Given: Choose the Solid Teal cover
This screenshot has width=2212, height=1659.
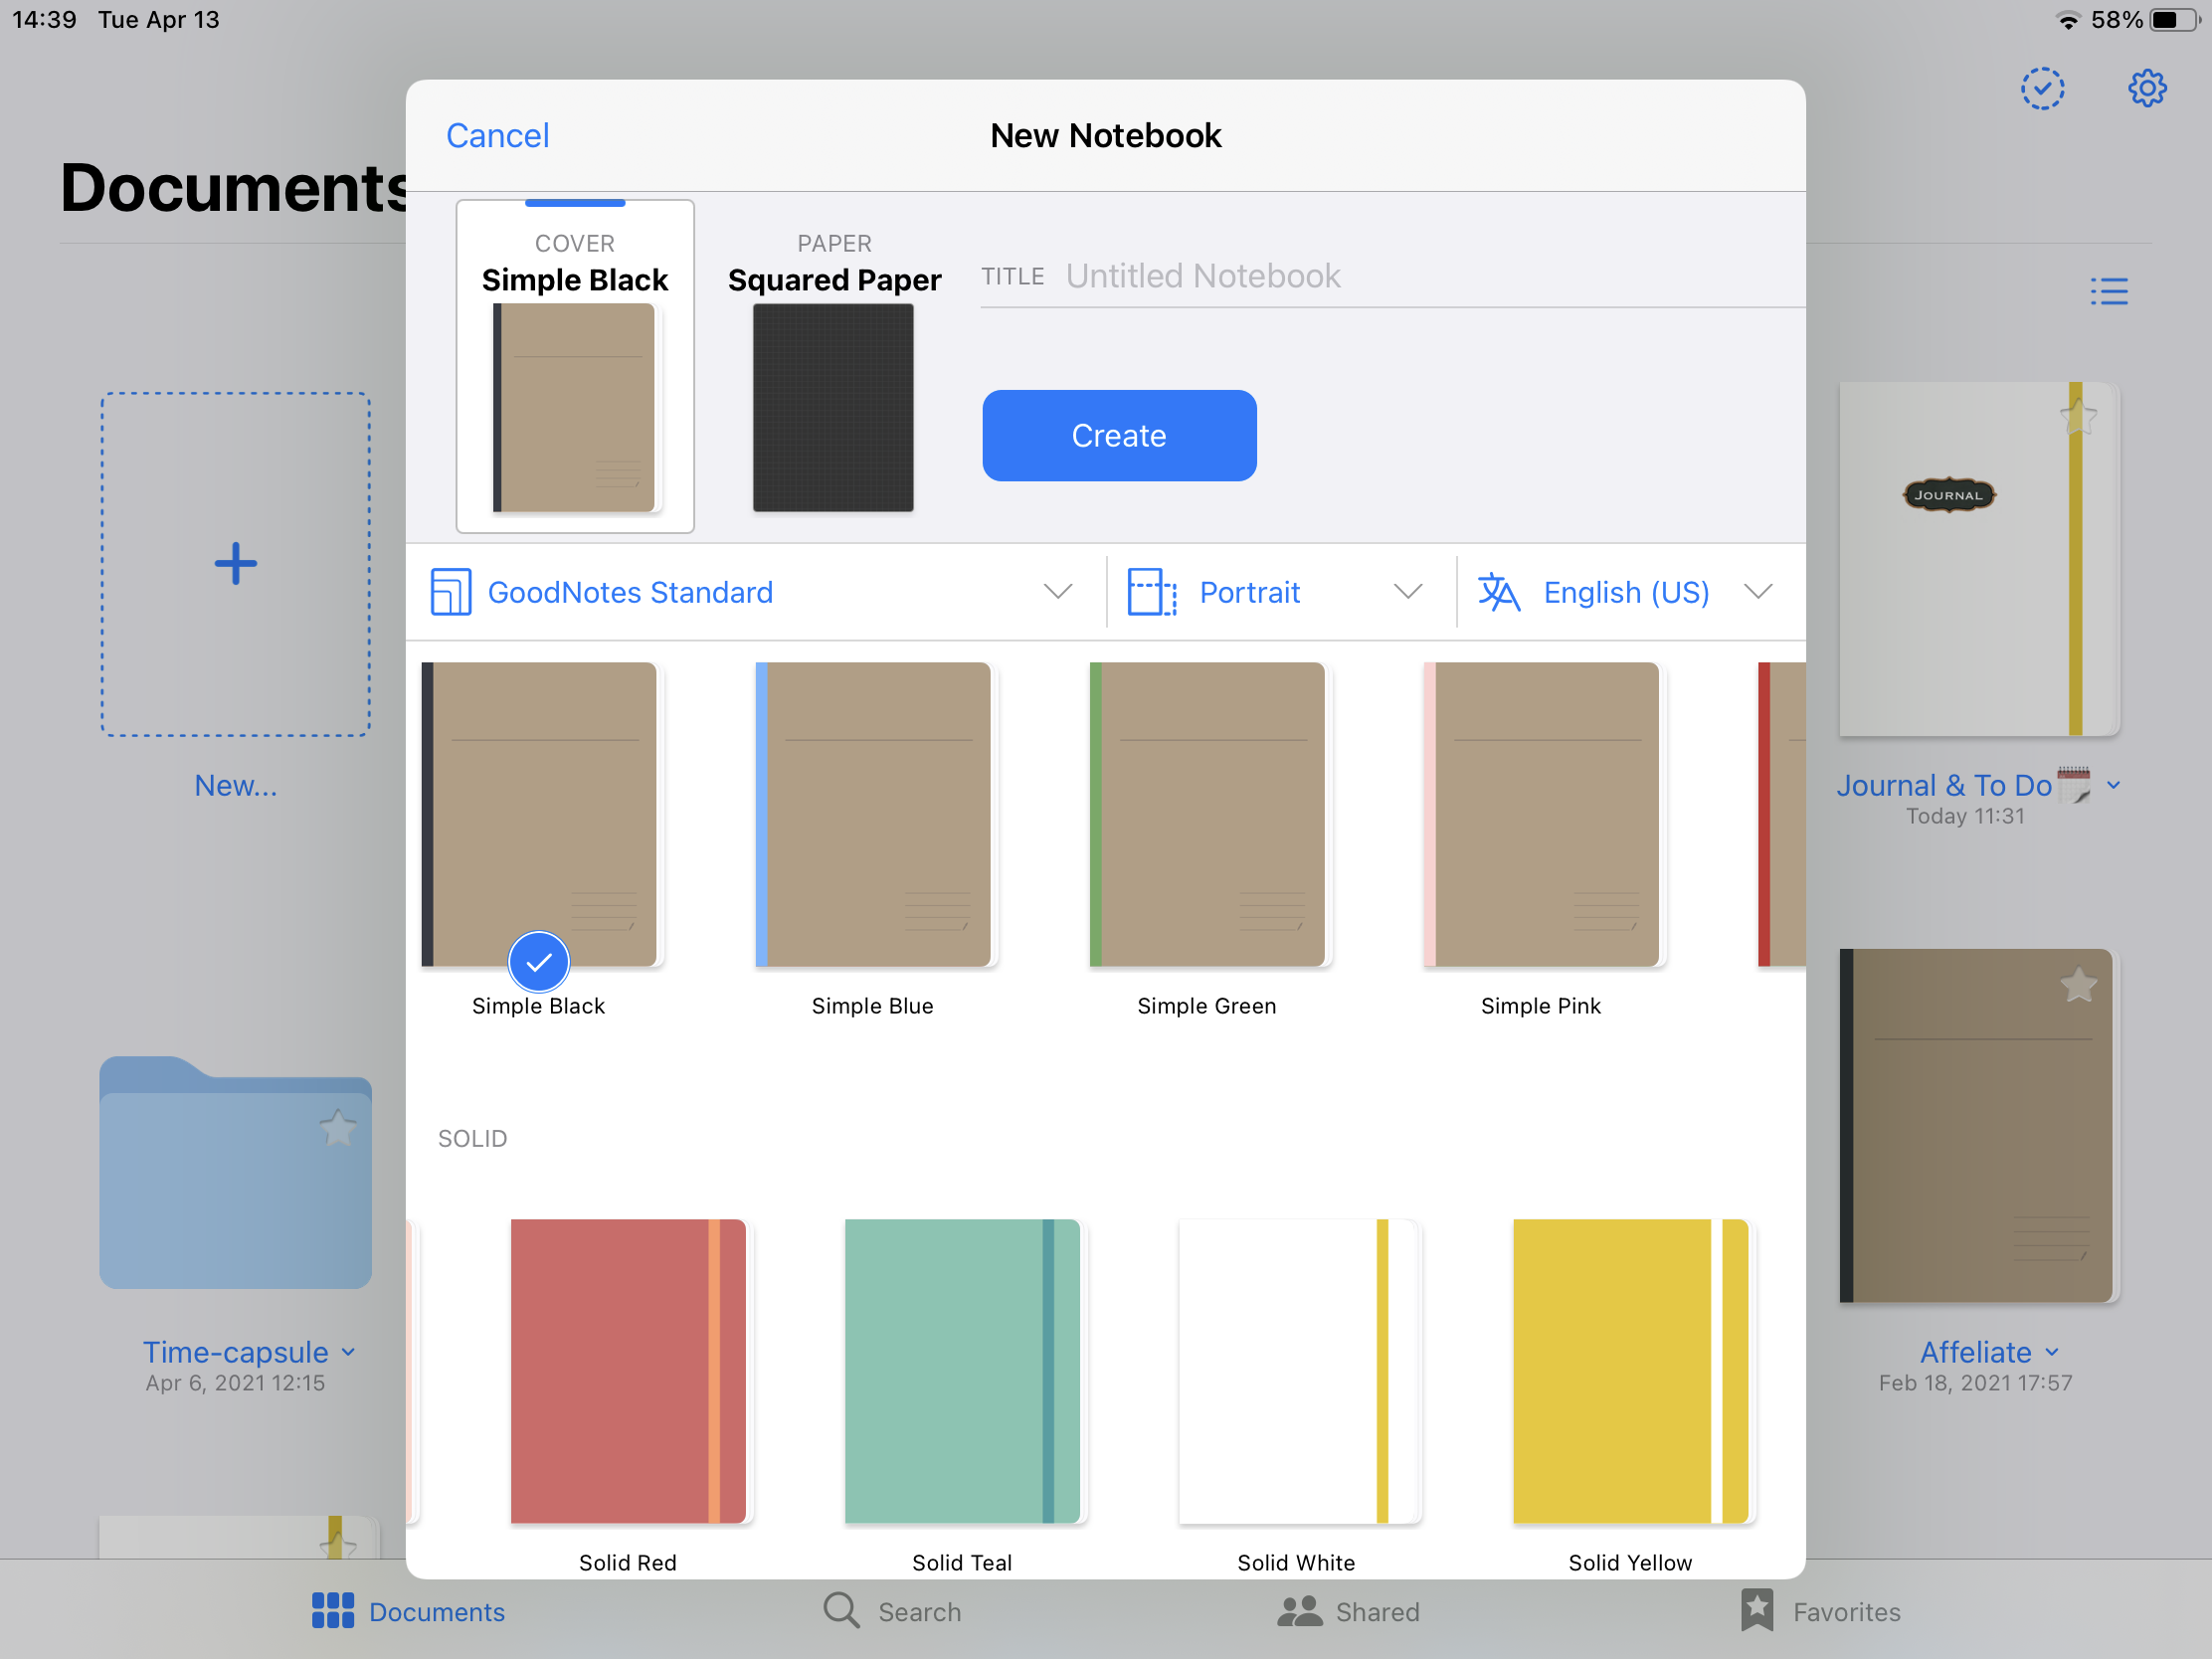Looking at the screenshot, I should 962,1372.
